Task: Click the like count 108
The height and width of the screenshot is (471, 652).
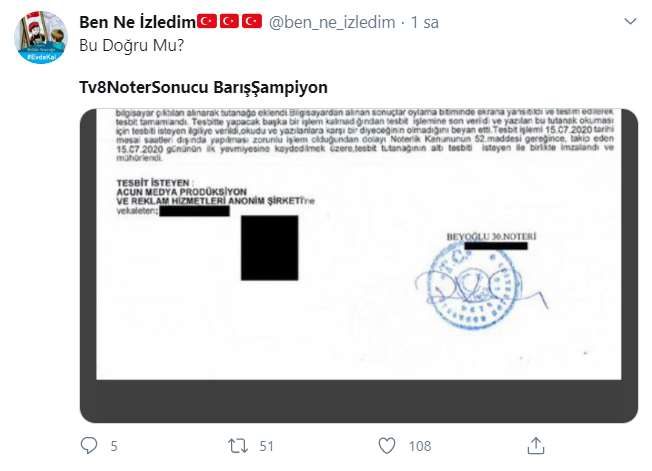Action: (420, 446)
